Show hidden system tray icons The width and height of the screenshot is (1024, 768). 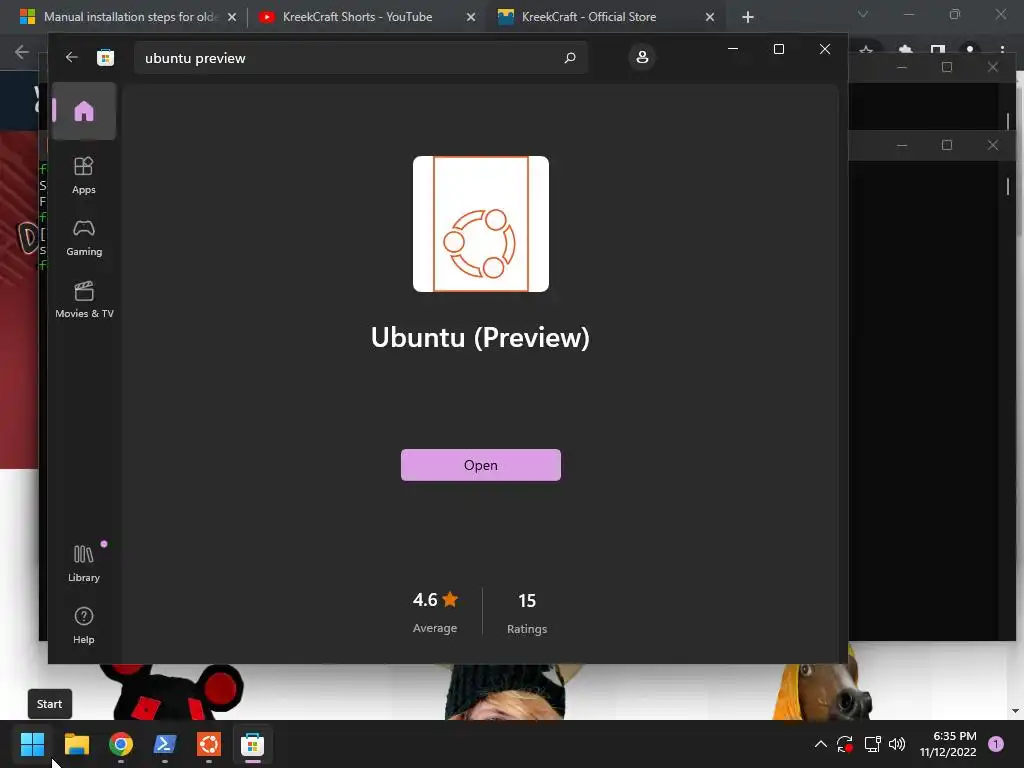[821, 744]
